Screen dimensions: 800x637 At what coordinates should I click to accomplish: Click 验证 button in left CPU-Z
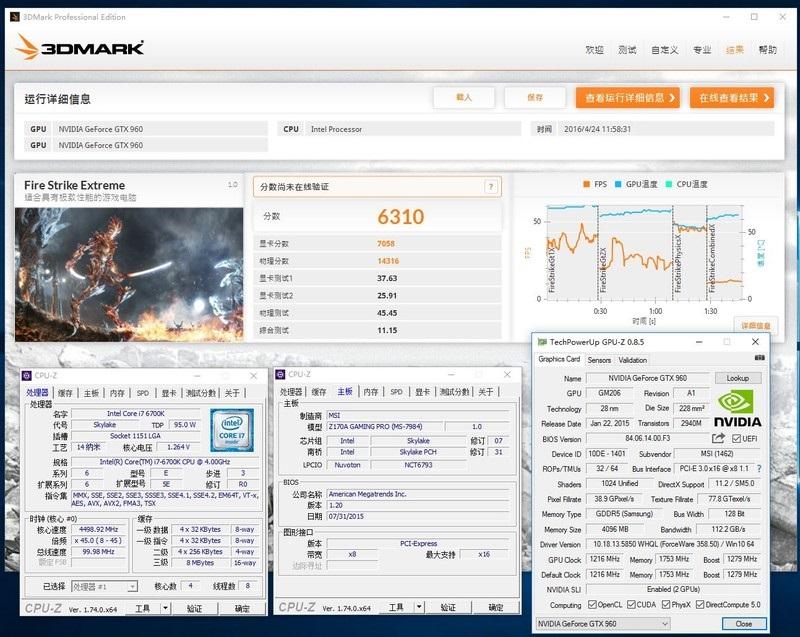pos(194,608)
